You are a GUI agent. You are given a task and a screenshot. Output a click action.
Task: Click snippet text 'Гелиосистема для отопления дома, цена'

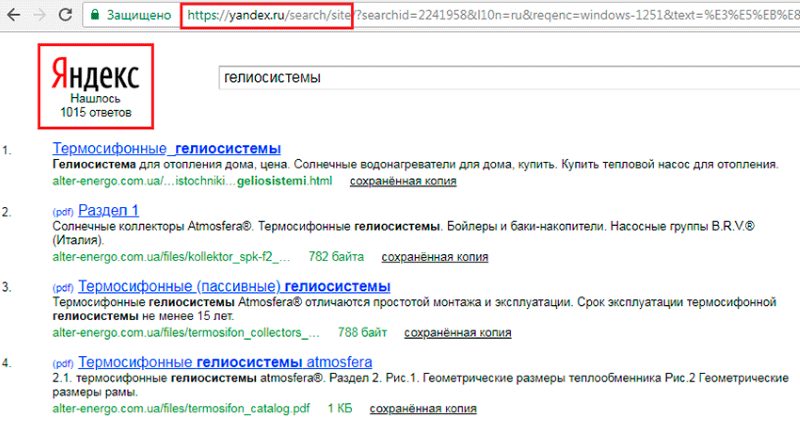pos(170,165)
